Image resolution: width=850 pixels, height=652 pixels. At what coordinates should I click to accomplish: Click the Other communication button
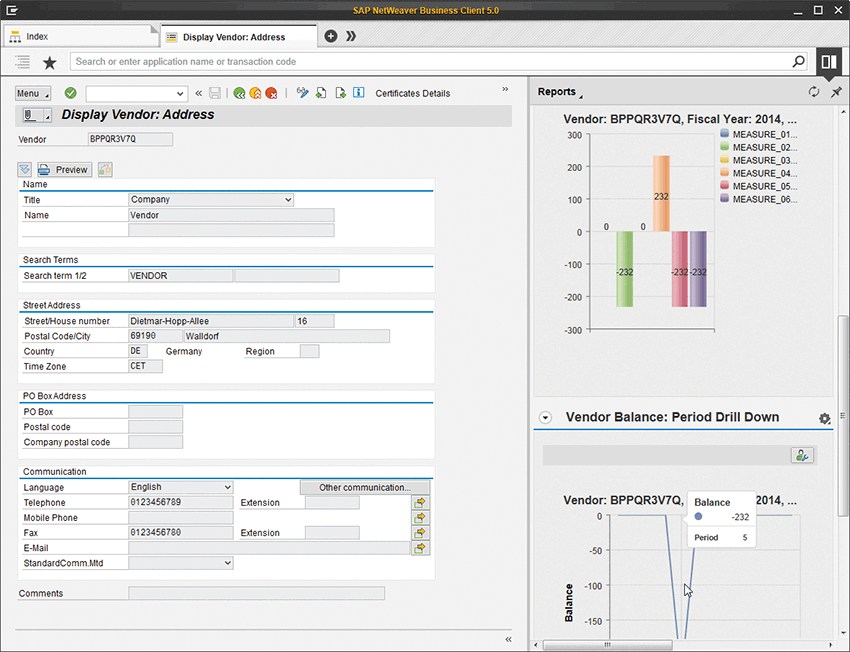(364, 487)
